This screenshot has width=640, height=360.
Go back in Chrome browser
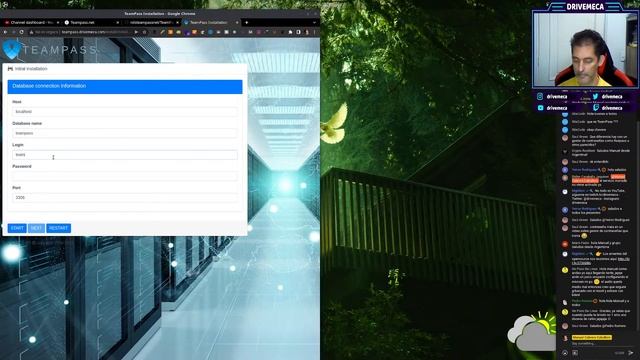pos(5,32)
